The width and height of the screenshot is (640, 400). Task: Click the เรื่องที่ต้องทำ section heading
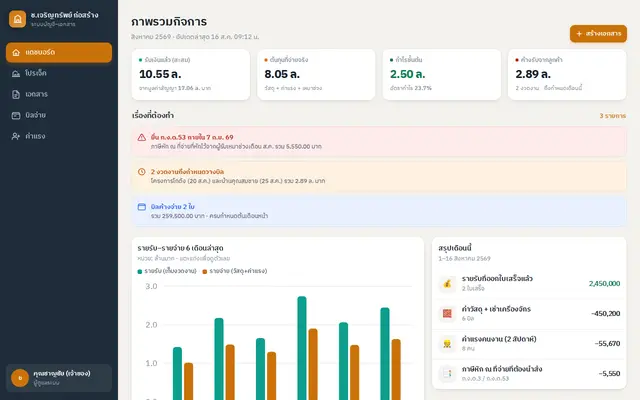pyautogui.click(x=153, y=116)
